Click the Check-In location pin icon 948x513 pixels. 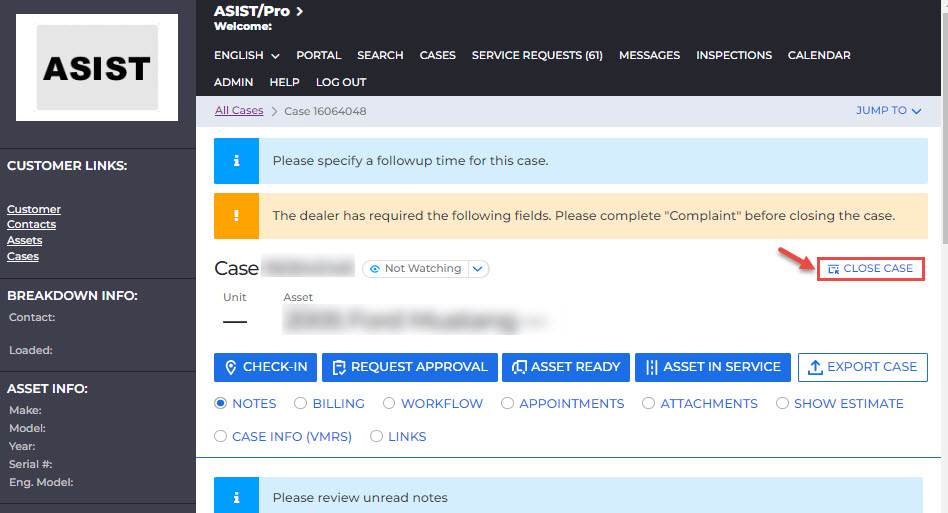[x=230, y=367]
